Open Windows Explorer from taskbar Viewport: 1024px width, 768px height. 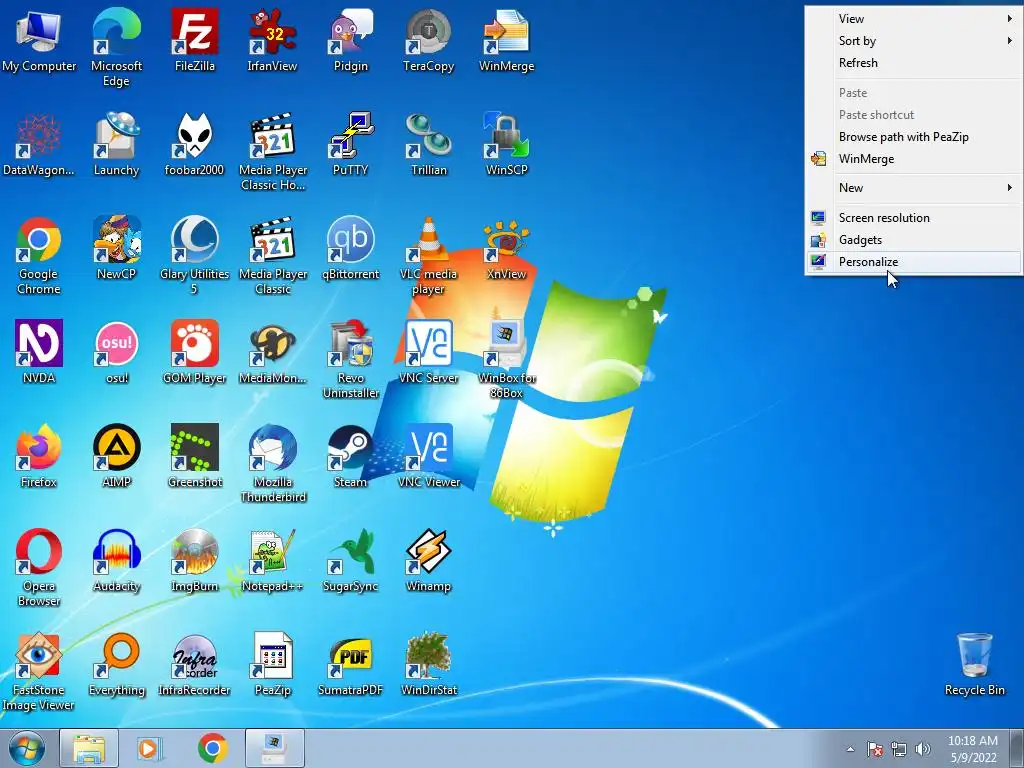click(x=89, y=748)
